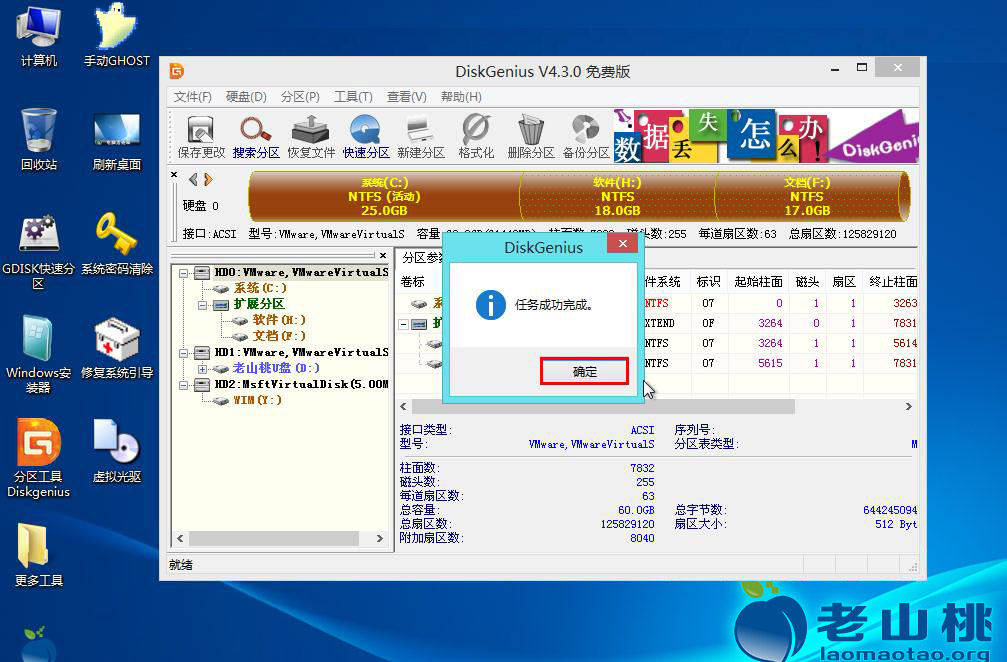1007x662 pixels.
Task: Select 老山桃U盘 (D:) in the tree
Action: [276, 368]
